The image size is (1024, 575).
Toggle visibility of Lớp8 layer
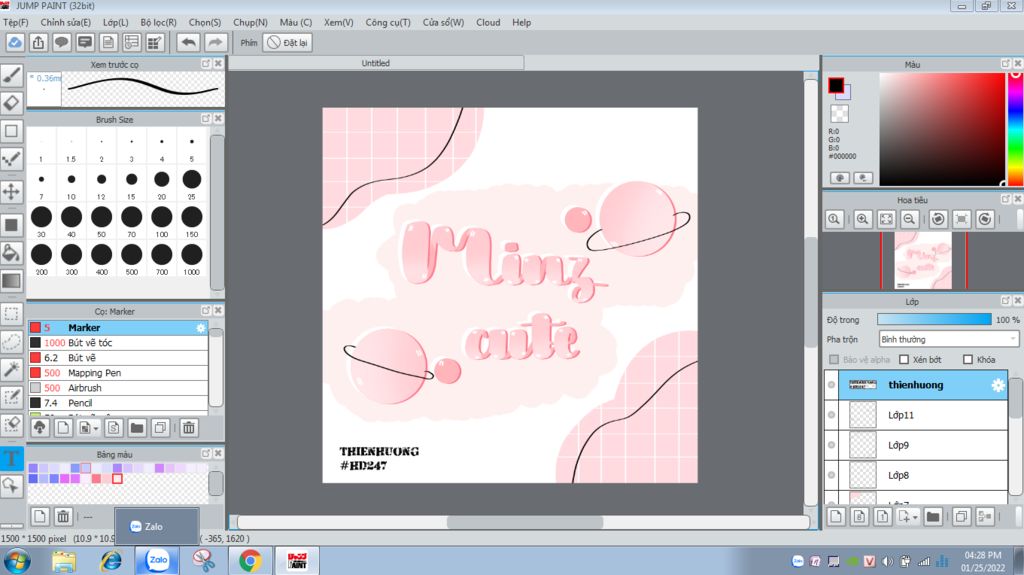click(x=831, y=475)
